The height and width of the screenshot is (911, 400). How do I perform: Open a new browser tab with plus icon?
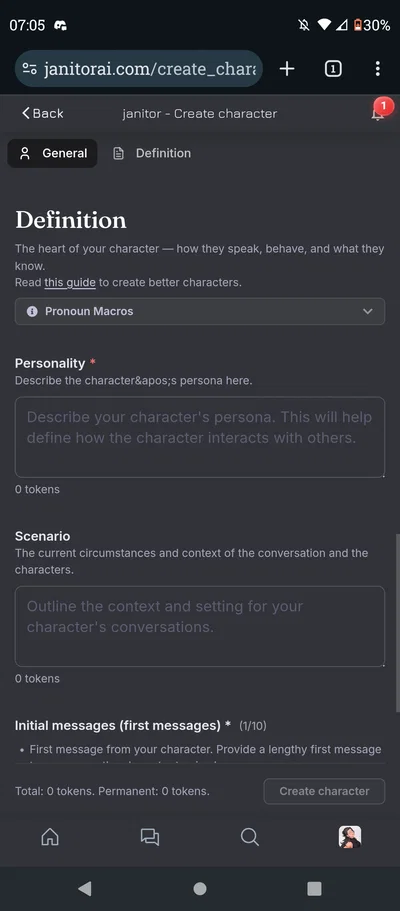287,69
